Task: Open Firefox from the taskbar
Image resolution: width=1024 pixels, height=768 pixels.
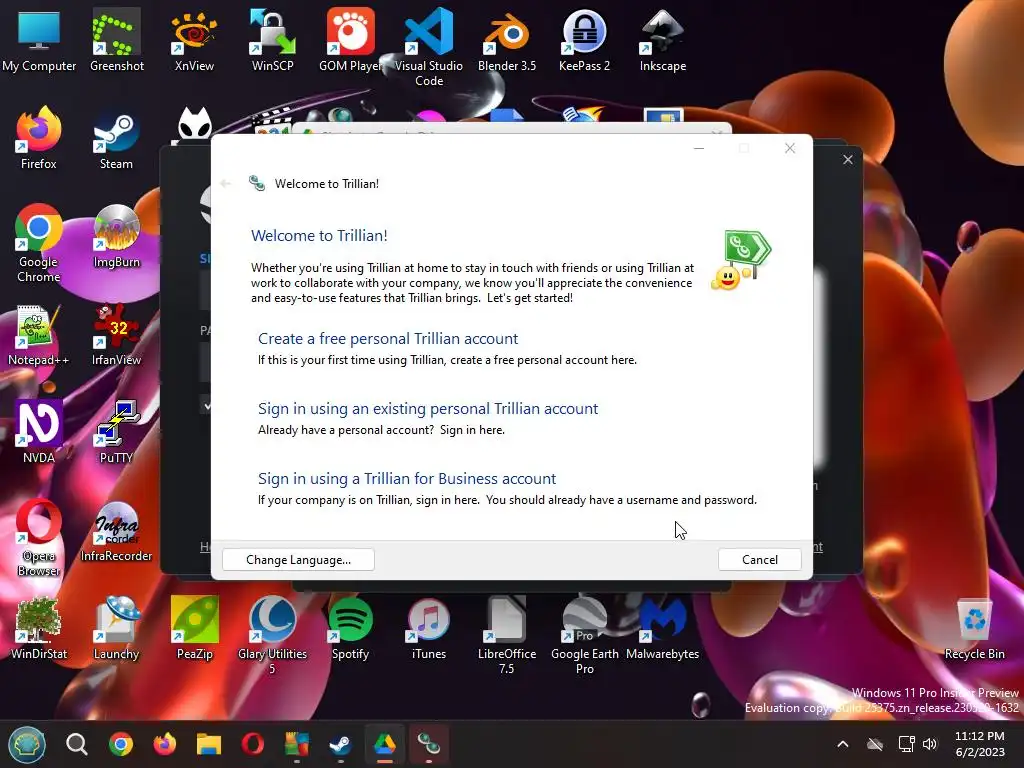Action: 165,744
